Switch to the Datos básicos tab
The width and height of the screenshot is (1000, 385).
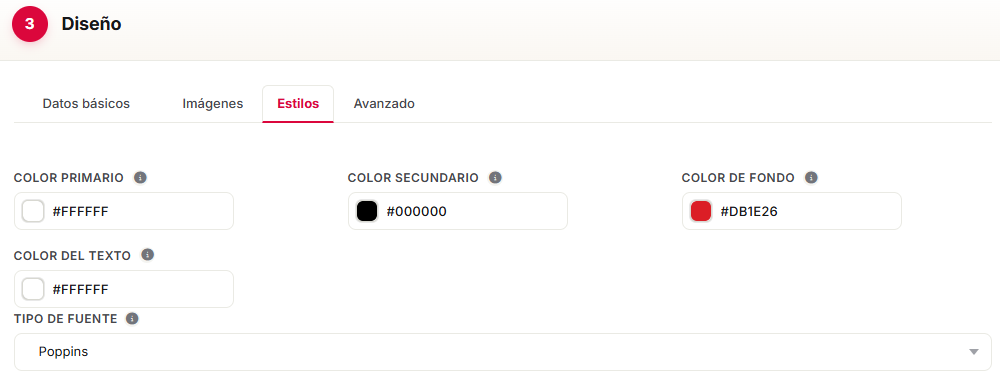(x=86, y=104)
